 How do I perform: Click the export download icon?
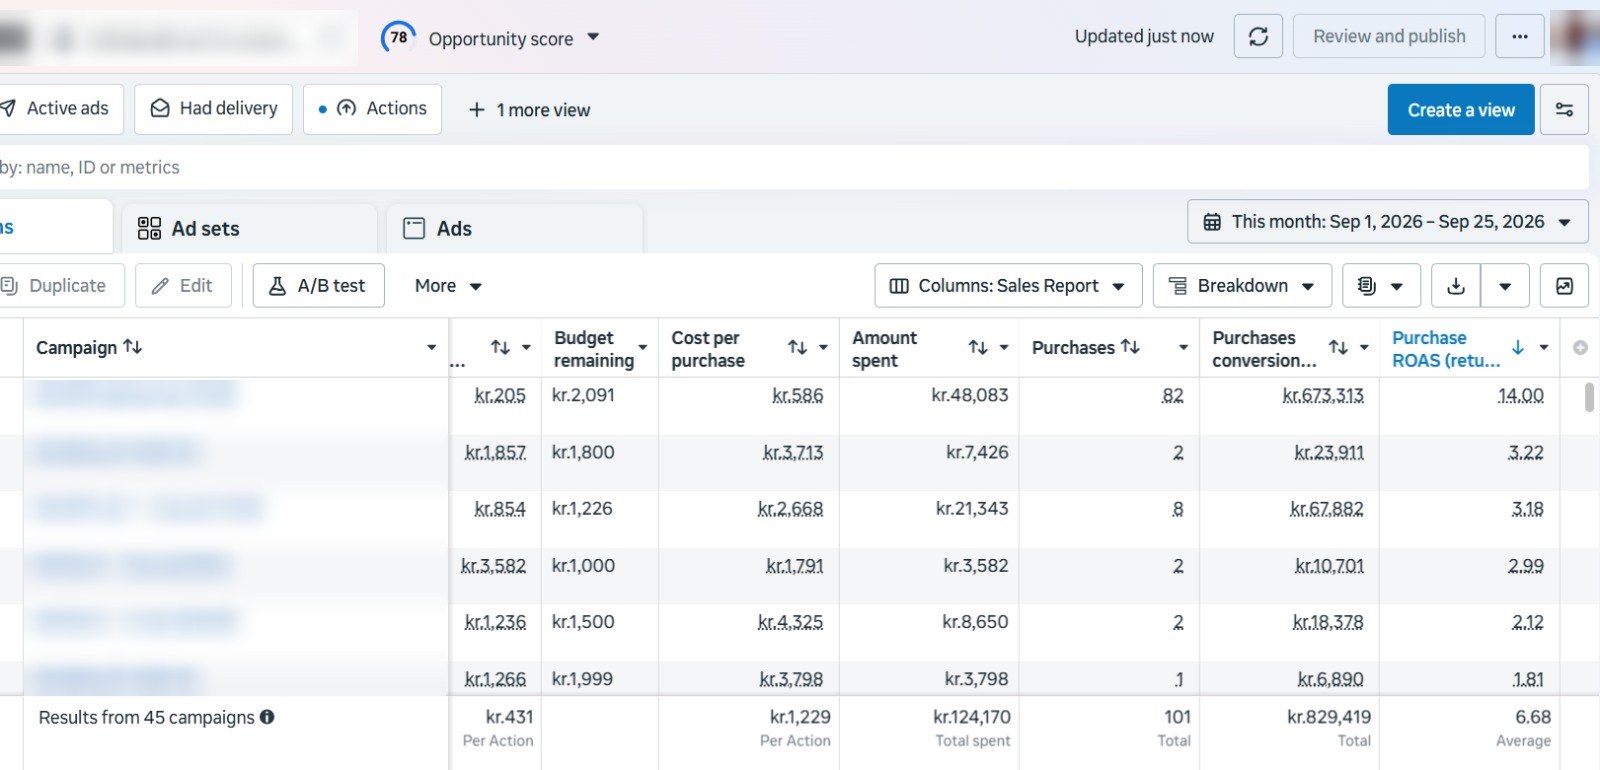1456,286
